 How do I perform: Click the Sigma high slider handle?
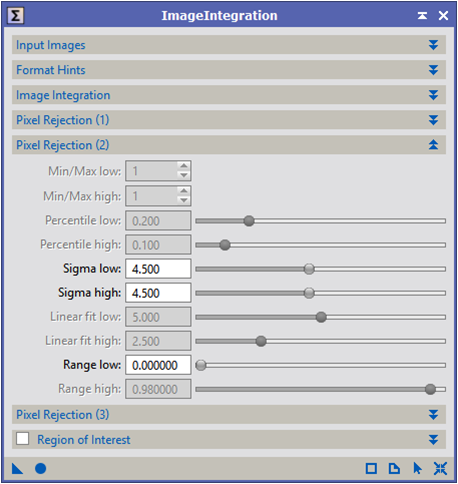(309, 293)
